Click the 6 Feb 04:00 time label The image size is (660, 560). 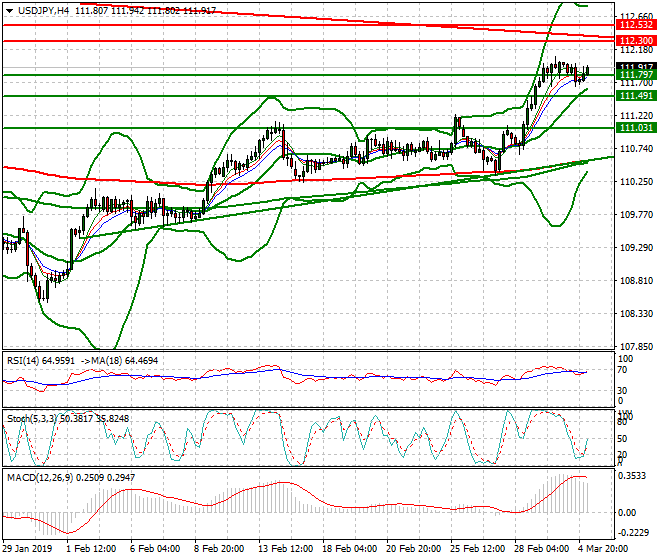click(x=155, y=549)
